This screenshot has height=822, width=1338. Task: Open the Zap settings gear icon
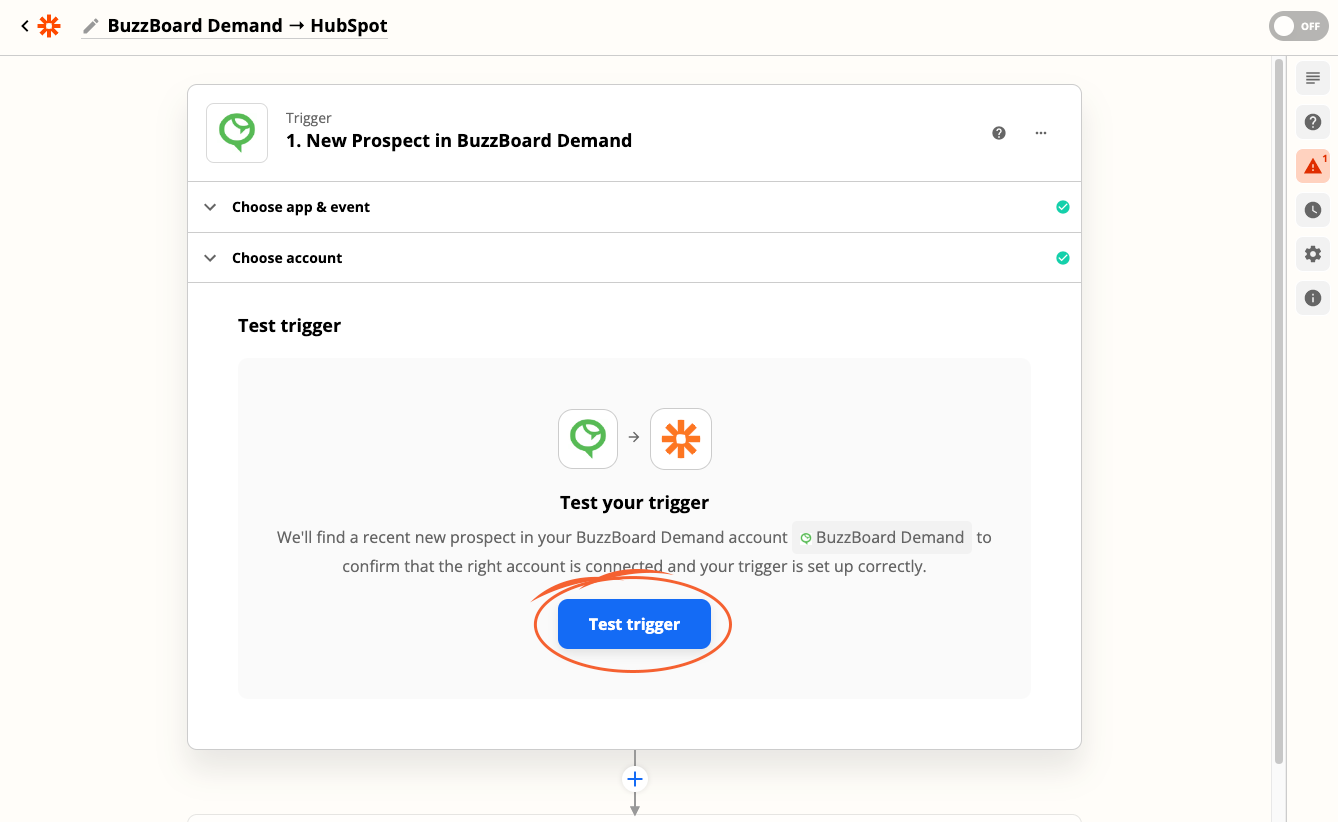tap(1313, 254)
